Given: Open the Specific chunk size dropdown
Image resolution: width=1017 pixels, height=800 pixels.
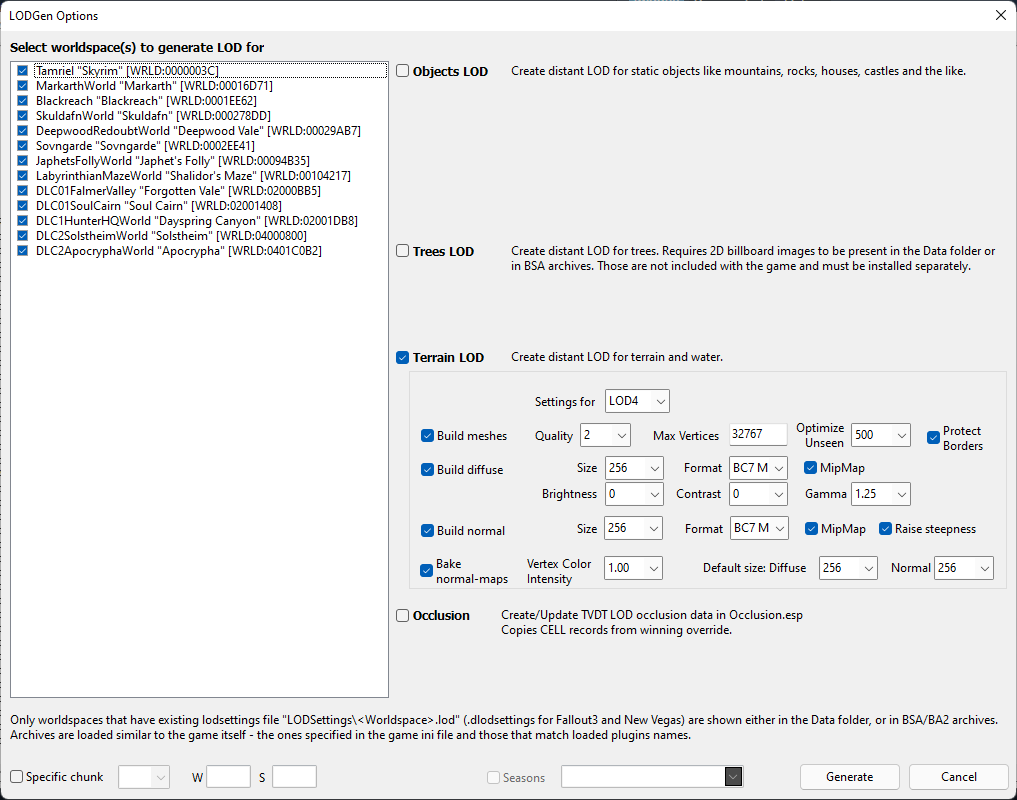Looking at the screenshot, I should (144, 777).
